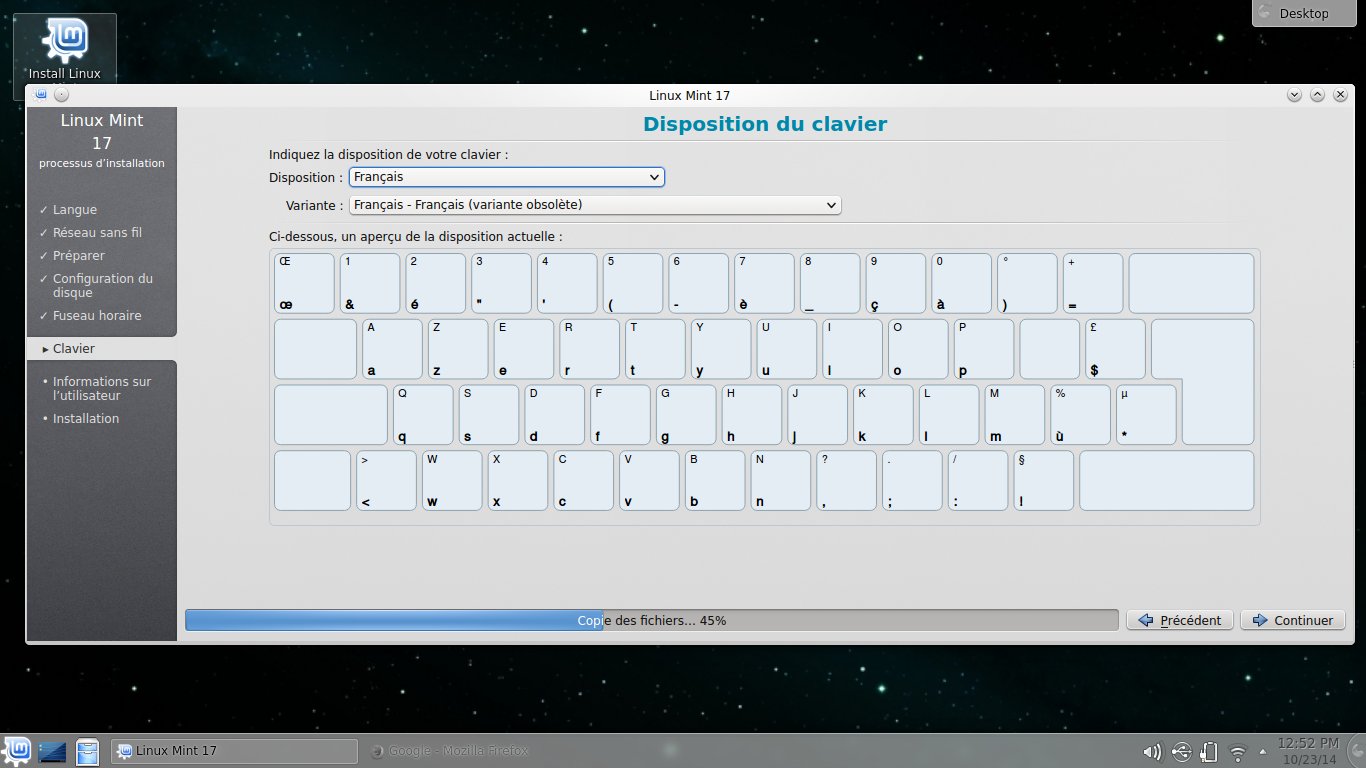Click the 'p' key in keyboard preview
This screenshot has width=1366, height=768.
point(984,349)
